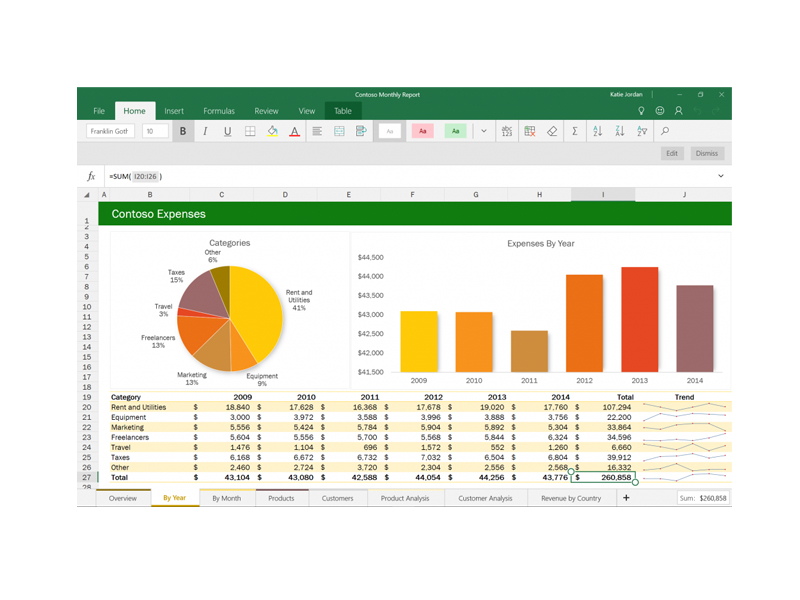
Task: Select column D header
Action: tap(285, 194)
